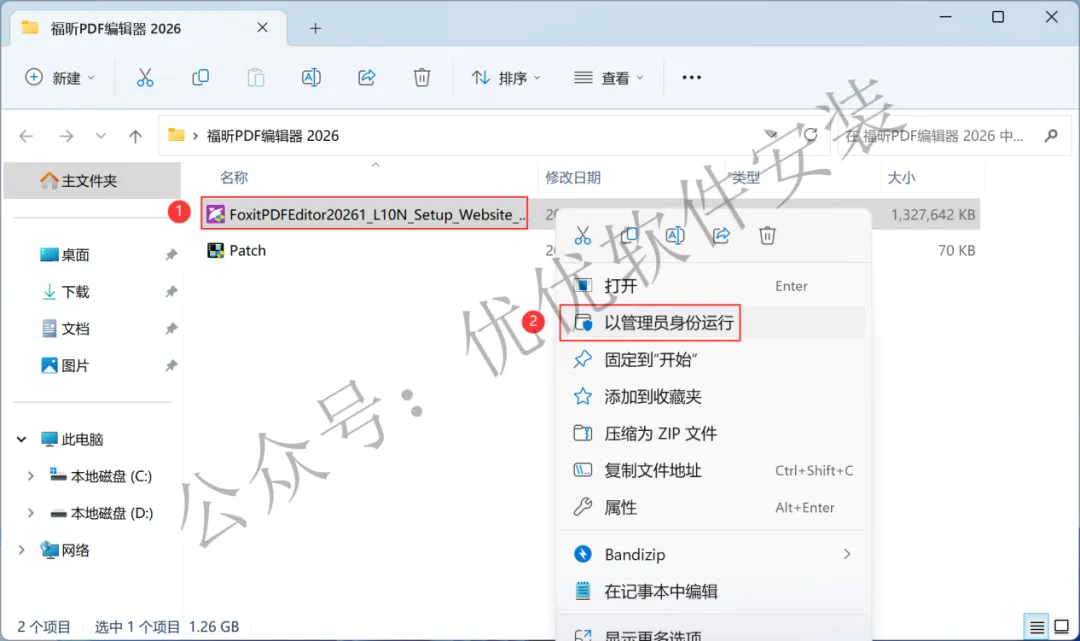Add a new tab with the plus button
This screenshot has width=1080, height=641.
tap(315, 28)
